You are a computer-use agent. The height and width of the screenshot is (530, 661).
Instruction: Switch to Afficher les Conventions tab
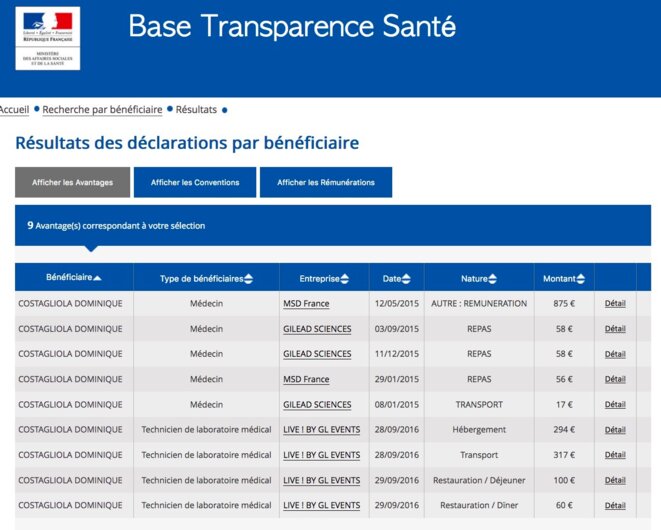coord(195,182)
